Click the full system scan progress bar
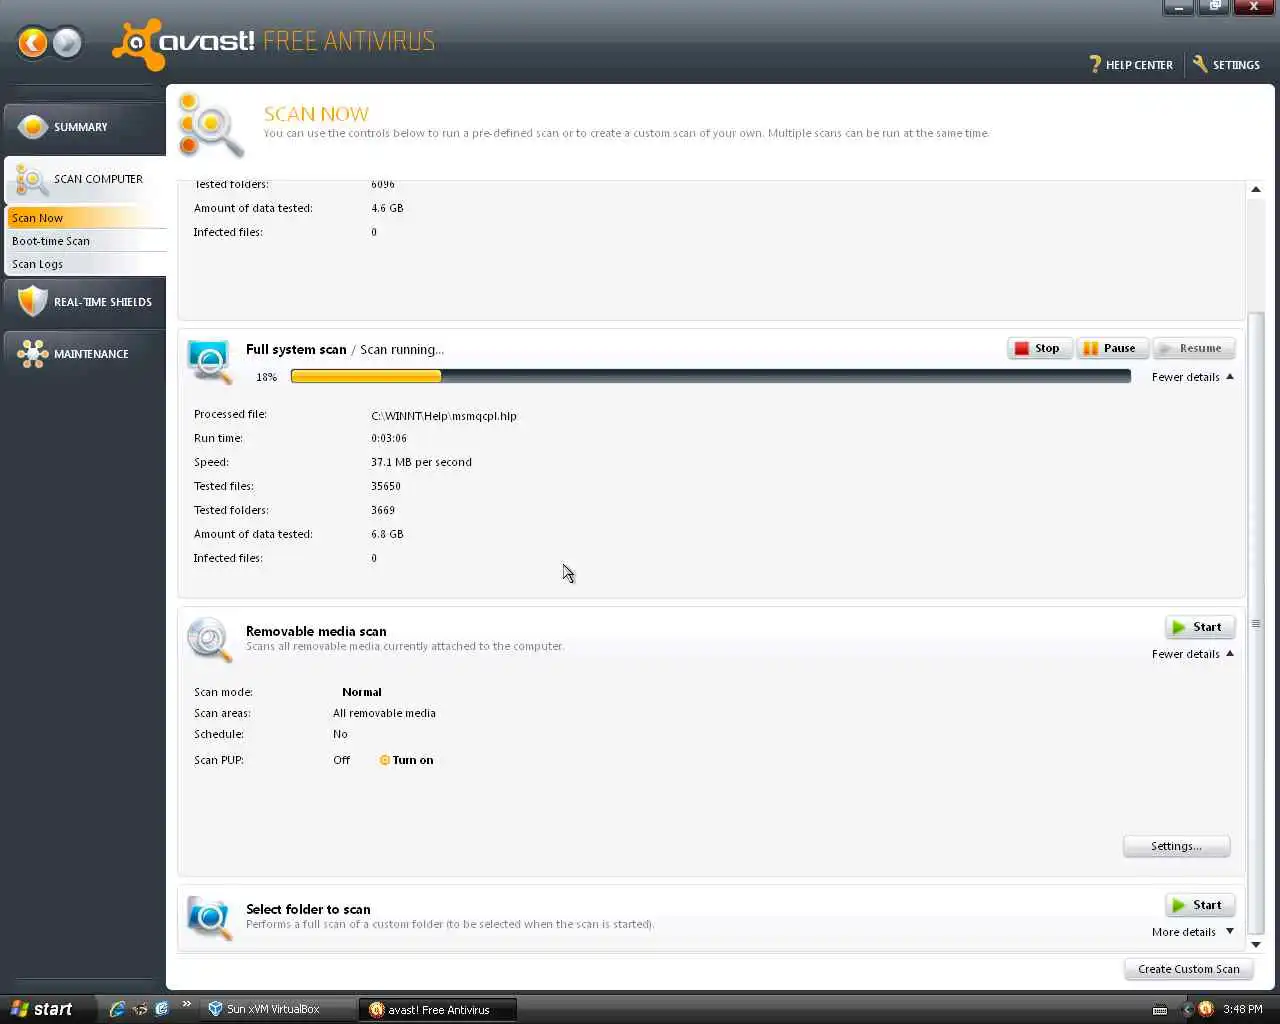 (710, 376)
